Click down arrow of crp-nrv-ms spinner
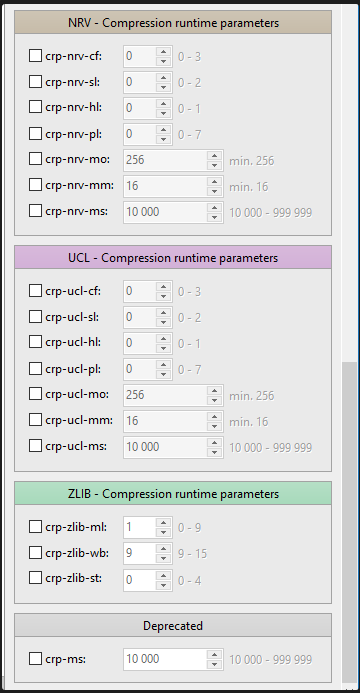The width and height of the screenshot is (360, 693). pos(215,217)
